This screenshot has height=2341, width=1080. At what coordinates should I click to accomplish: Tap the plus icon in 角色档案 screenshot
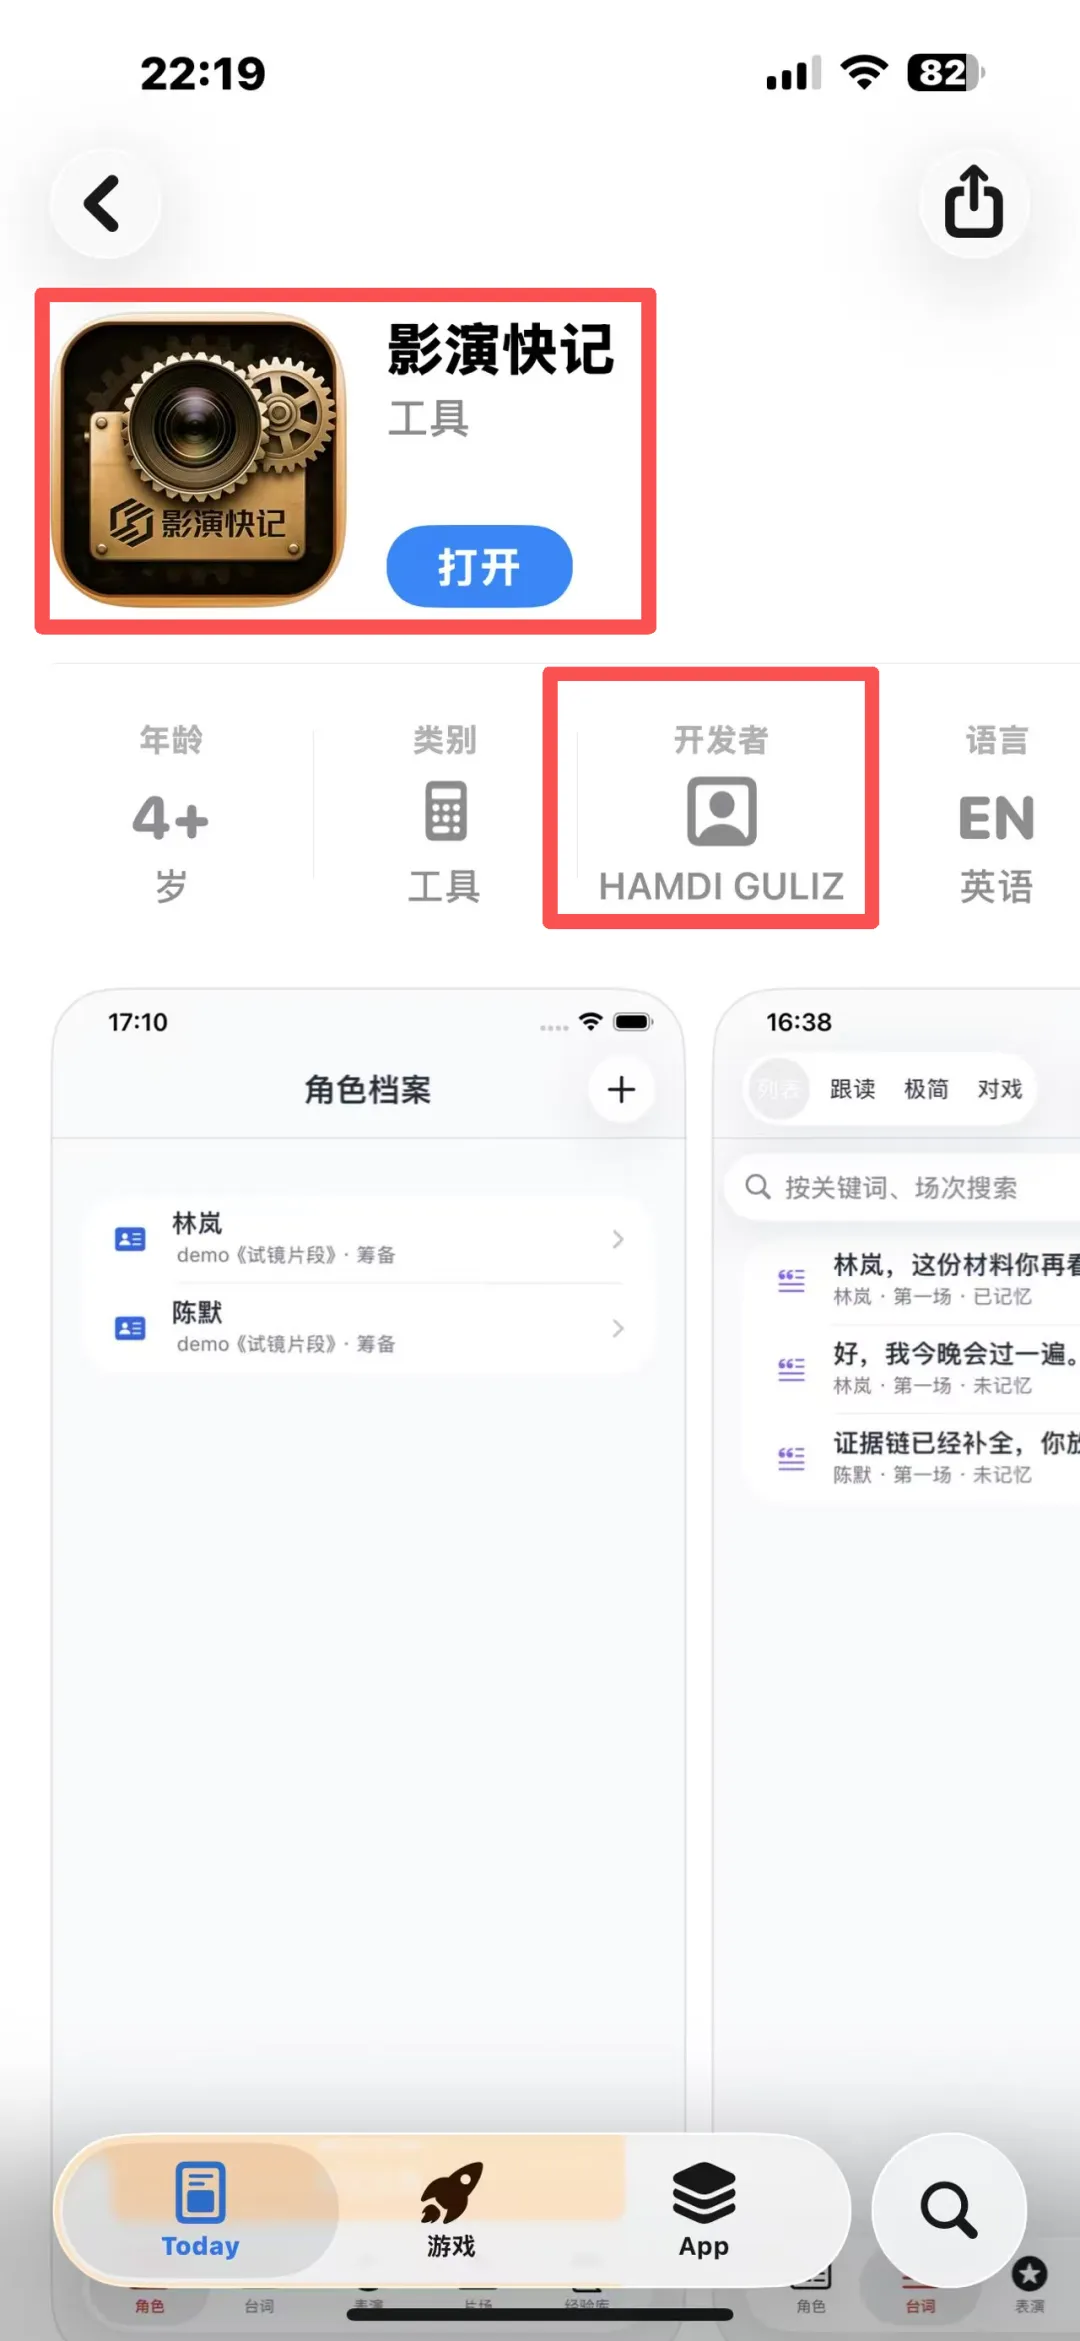click(621, 1089)
